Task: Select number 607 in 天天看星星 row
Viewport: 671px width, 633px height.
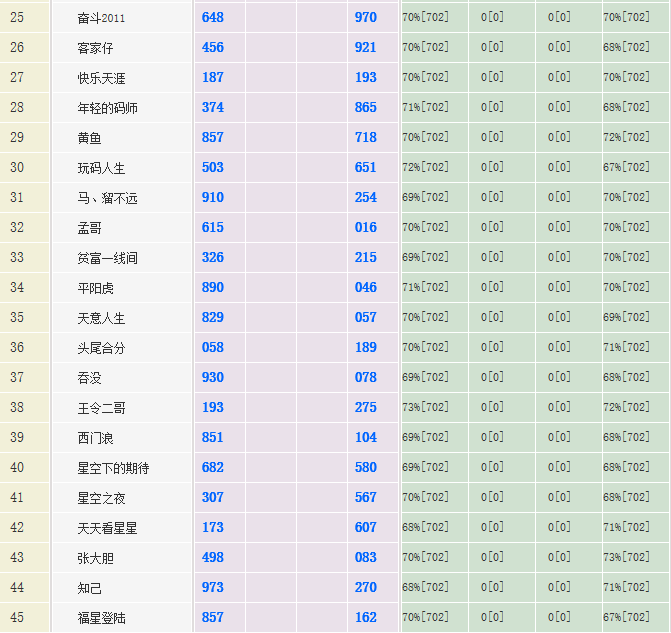Action: pyautogui.click(x=365, y=527)
